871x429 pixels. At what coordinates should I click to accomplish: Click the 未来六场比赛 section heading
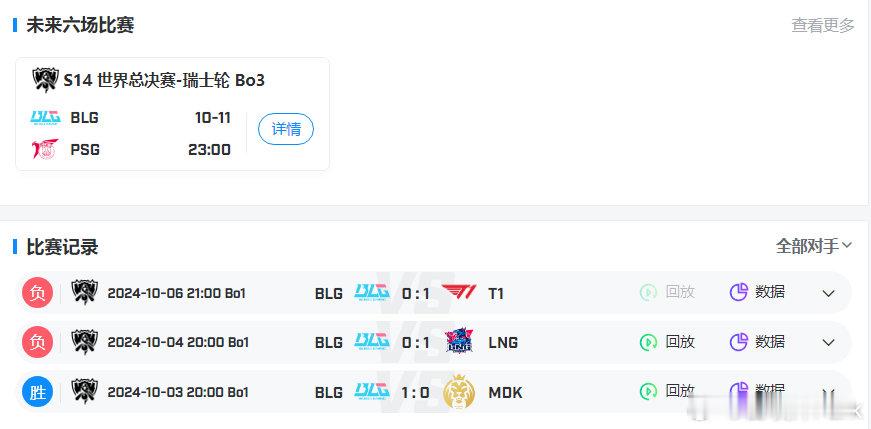click(80, 25)
